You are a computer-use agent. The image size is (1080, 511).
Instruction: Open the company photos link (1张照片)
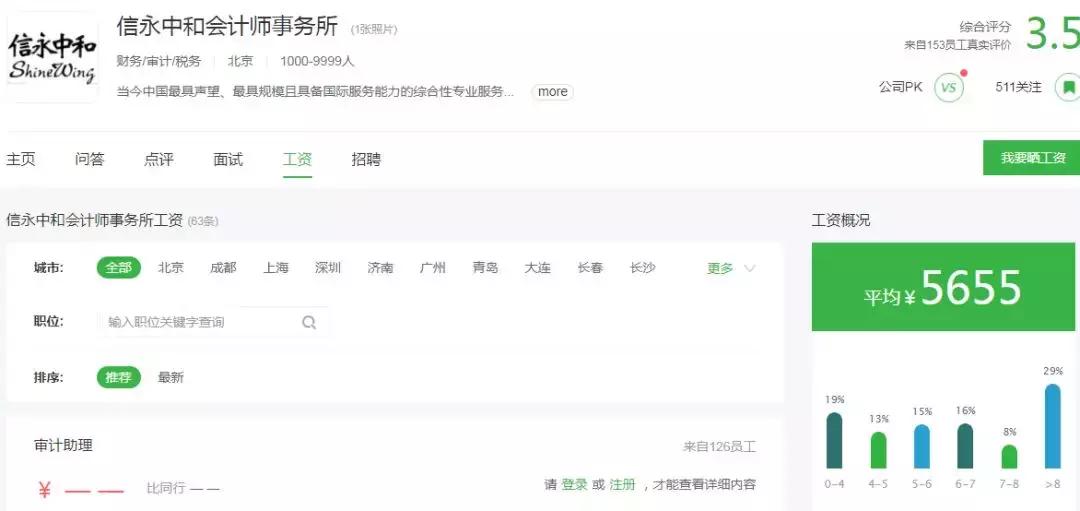click(x=374, y=30)
